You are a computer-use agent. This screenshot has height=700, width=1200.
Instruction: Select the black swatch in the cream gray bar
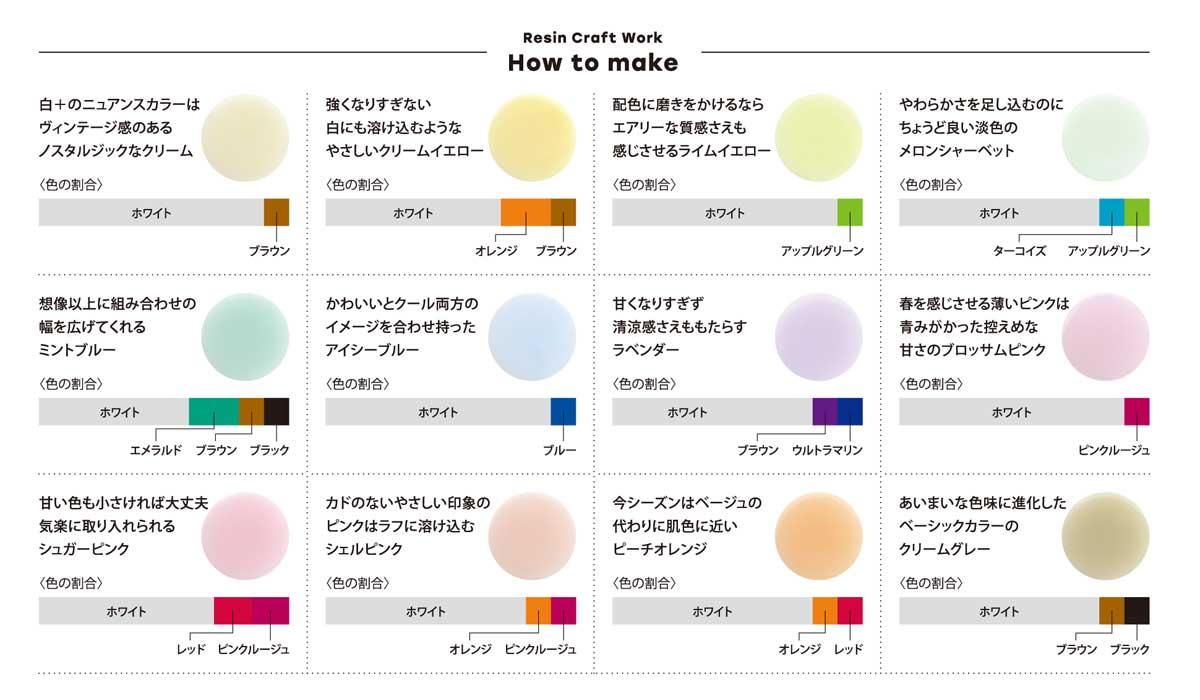pos(1137,611)
